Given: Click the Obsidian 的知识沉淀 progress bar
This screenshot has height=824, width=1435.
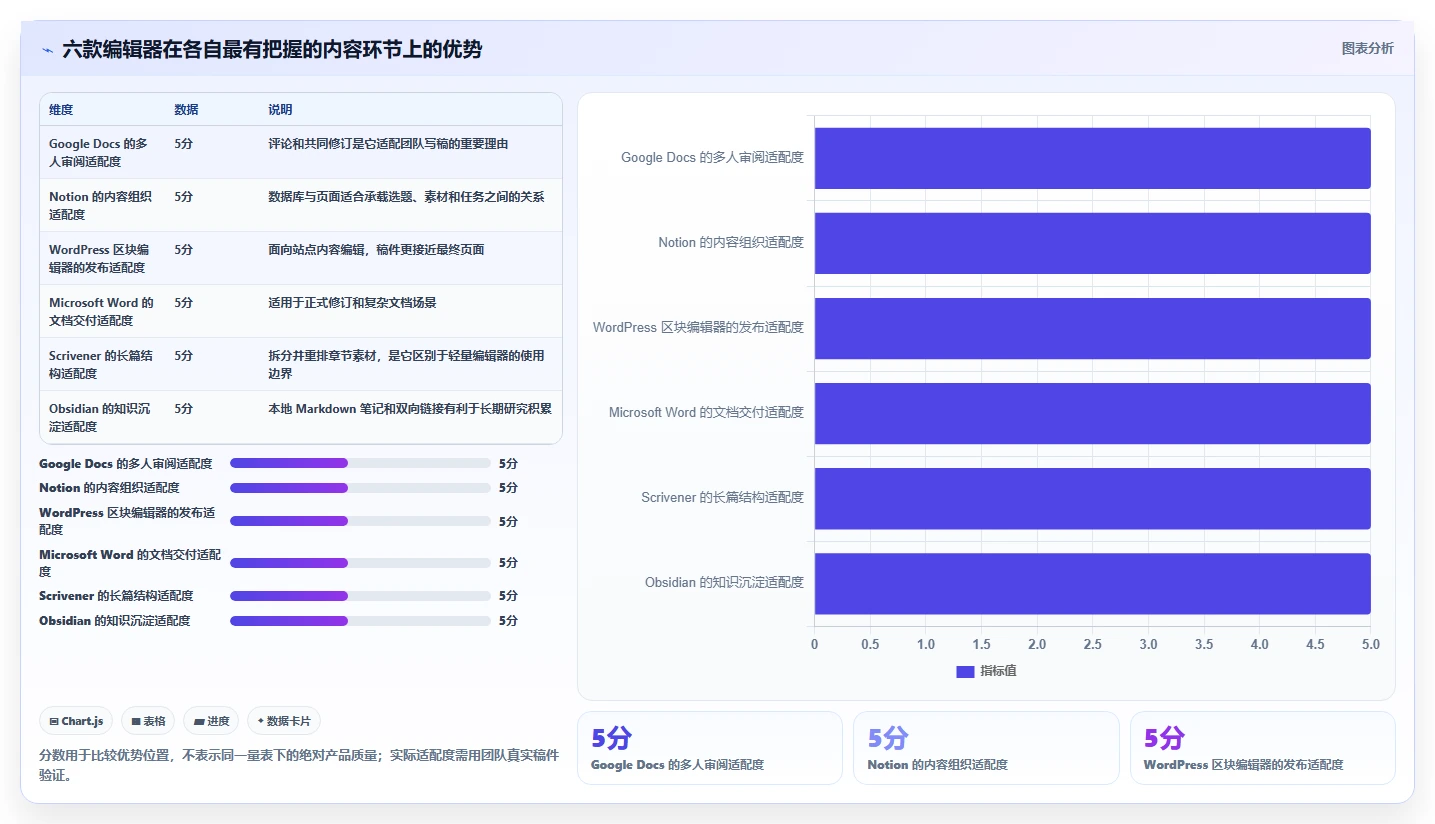Looking at the screenshot, I should pyautogui.click(x=360, y=621).
